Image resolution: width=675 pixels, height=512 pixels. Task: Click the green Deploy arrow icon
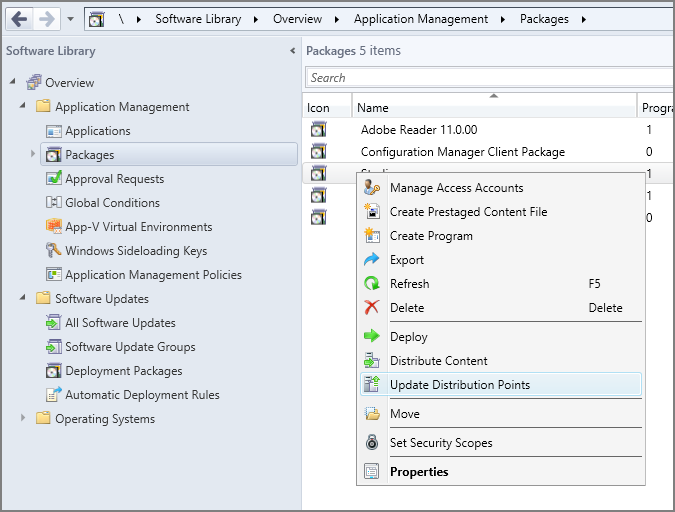point(373,337)
